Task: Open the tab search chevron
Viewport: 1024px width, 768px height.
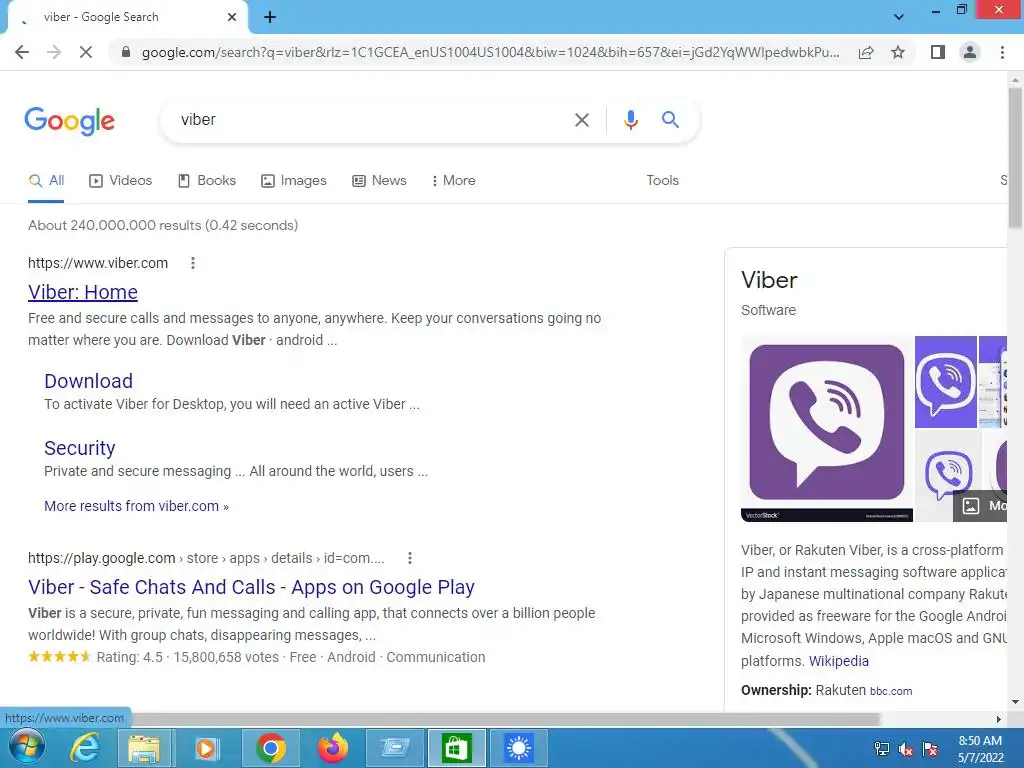Action: click(x=899, y=17)
